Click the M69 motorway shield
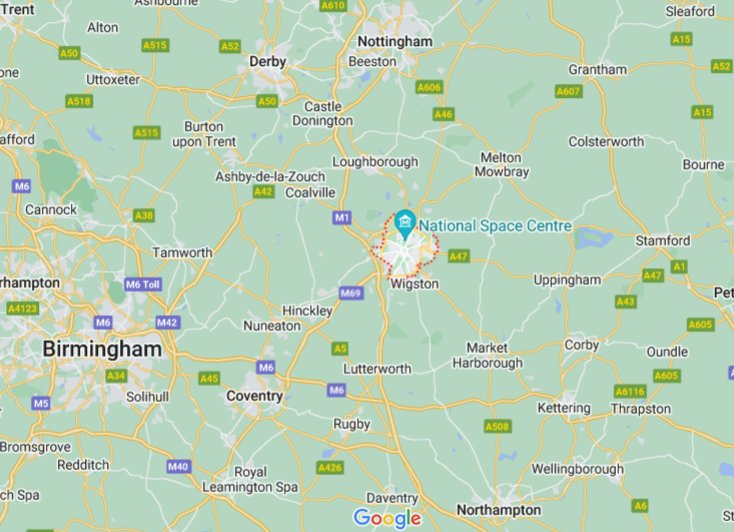Screen dimensions: 734x532 tap(351, 294)
